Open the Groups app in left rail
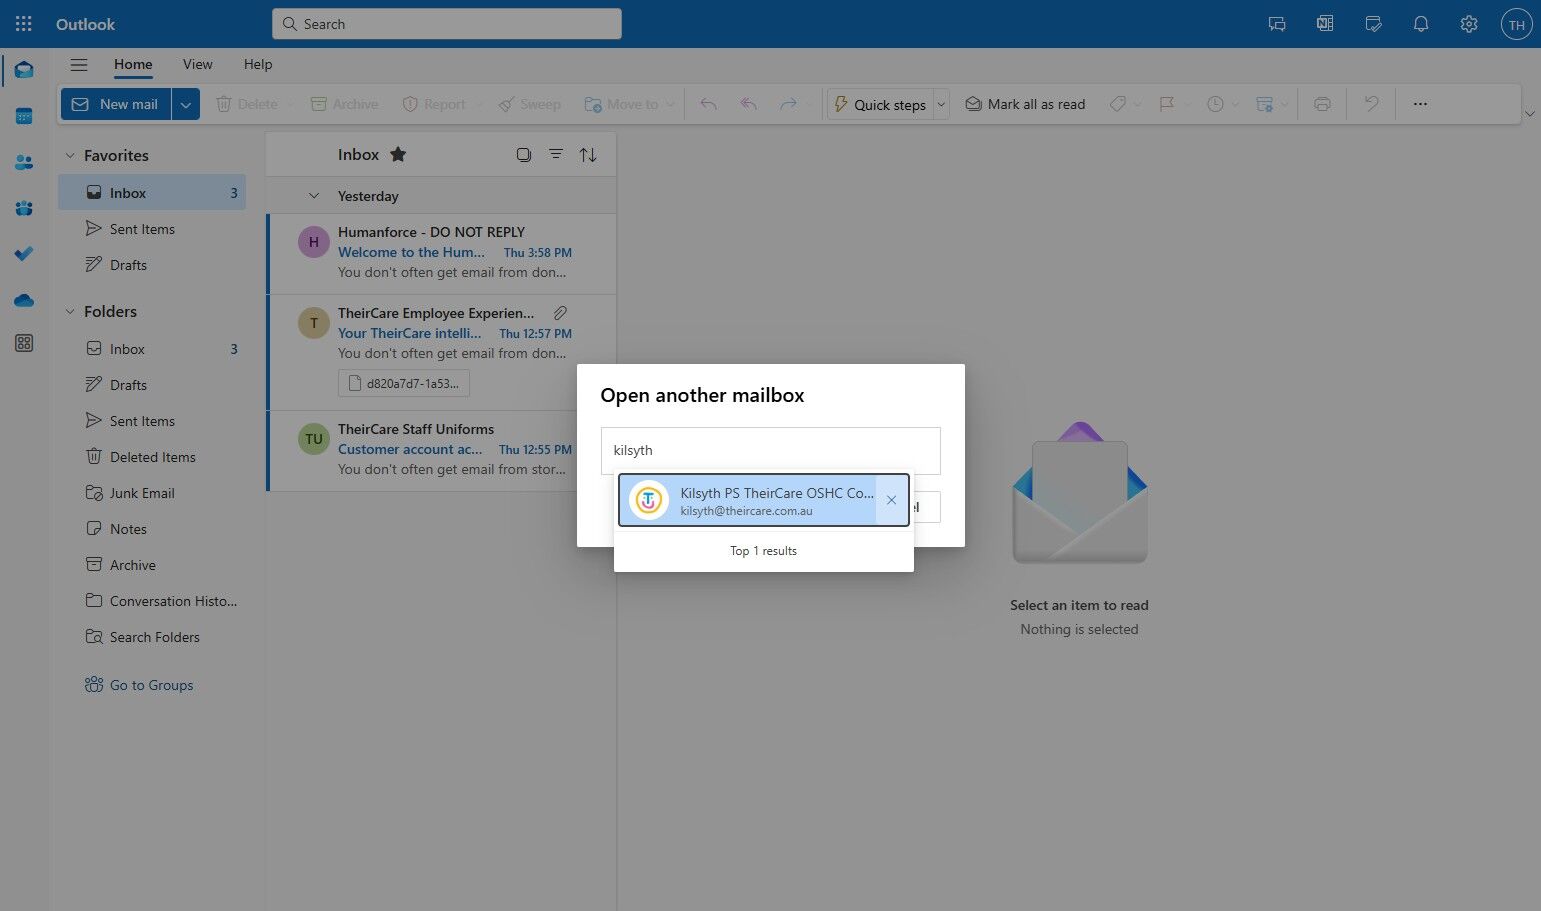Viewport: 1541px width, 911px height. point(24,208)
